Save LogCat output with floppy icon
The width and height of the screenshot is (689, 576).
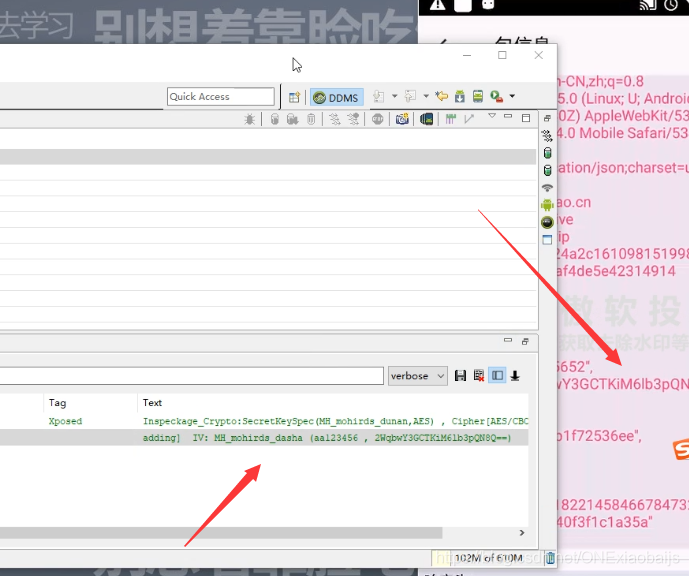[x=460, y=376]
